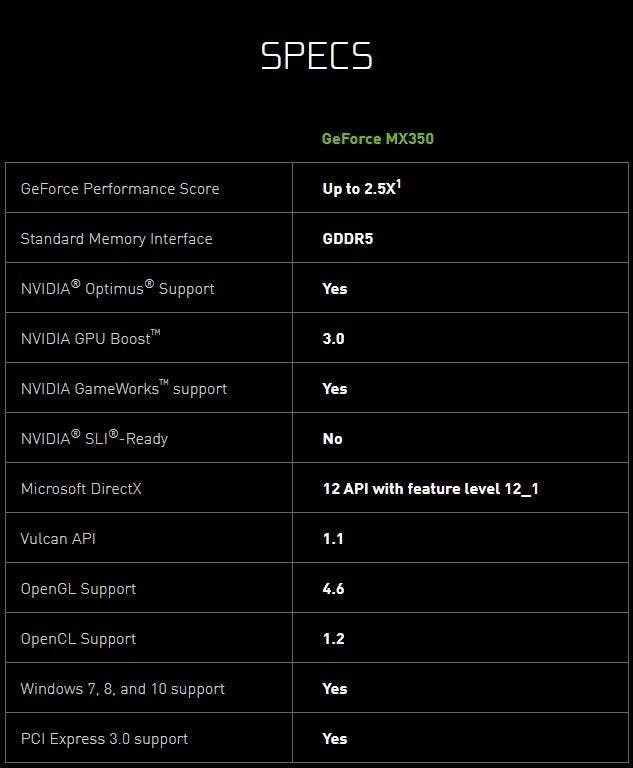Screen dimensions: 633x768
Task: Click the SPECS heading
Action: (x=316, y=55)
